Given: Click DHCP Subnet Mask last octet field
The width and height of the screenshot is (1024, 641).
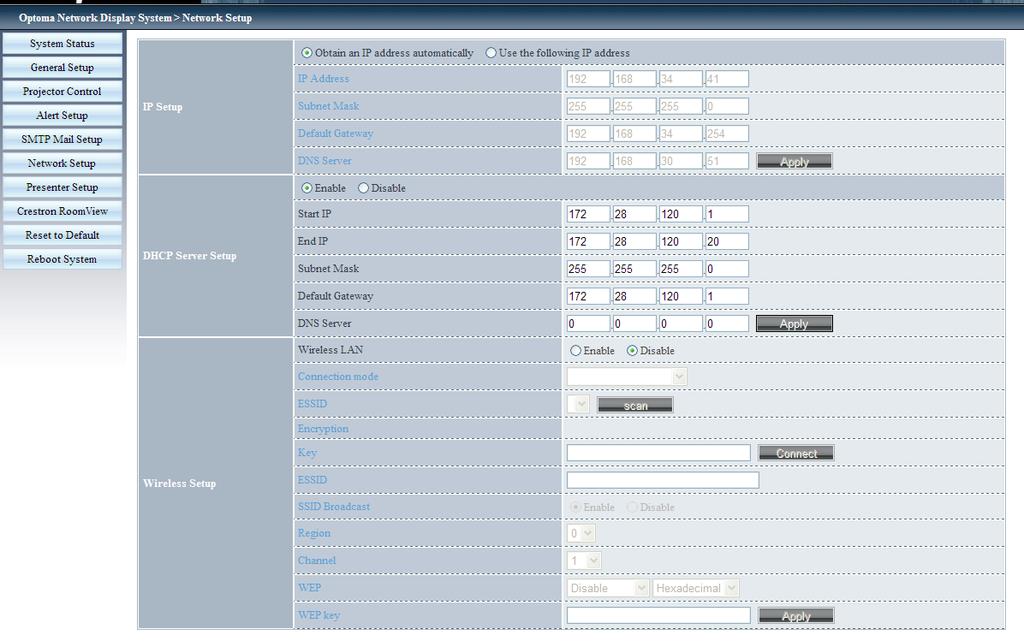Looking at the screenshot, I should (x=727, y=269).
